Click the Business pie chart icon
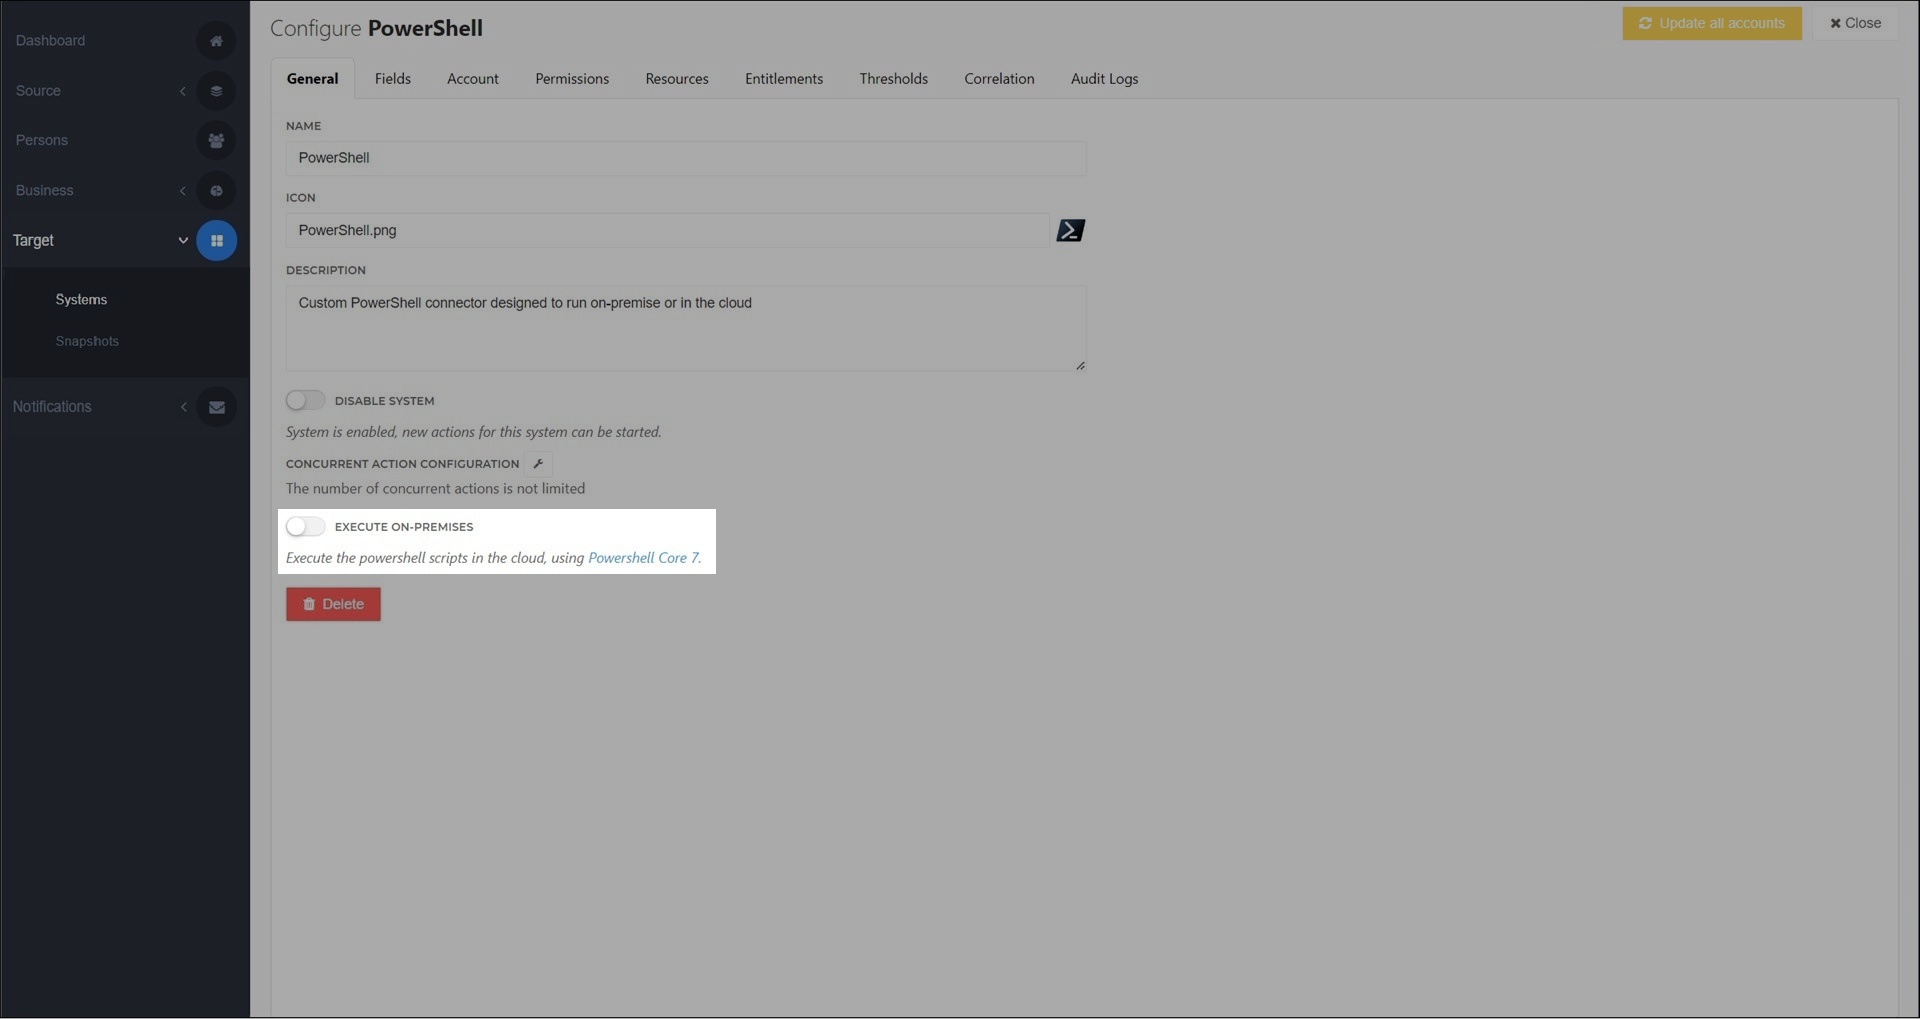 click(x=216, y=191)
